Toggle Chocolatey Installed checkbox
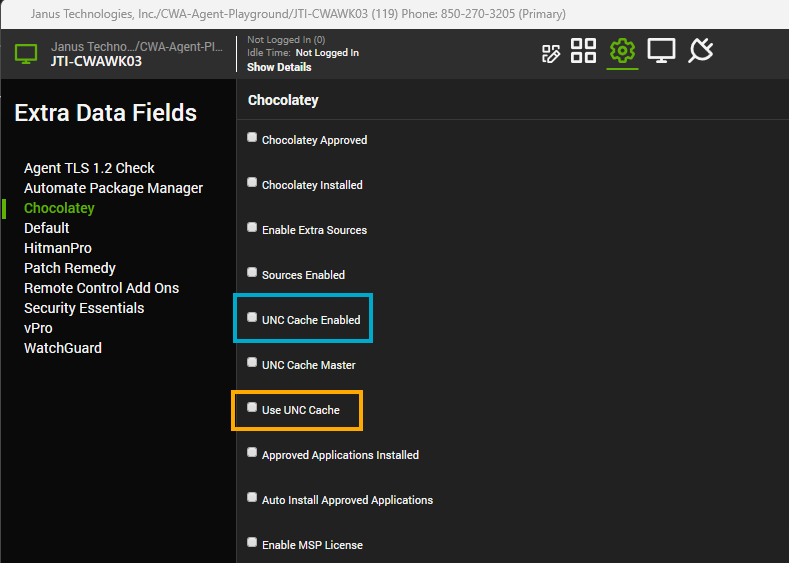 tap(252, 182)
